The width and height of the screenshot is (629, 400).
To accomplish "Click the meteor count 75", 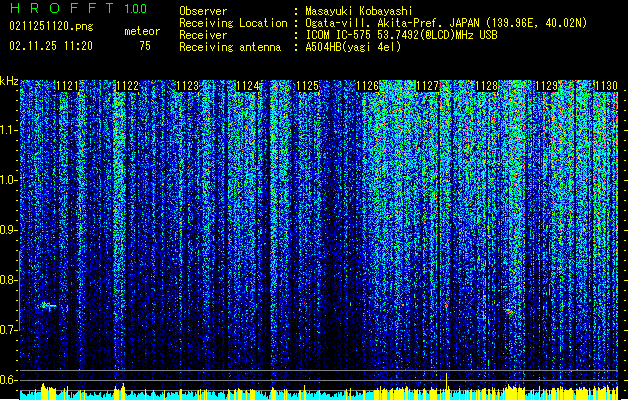I will 145,46.
